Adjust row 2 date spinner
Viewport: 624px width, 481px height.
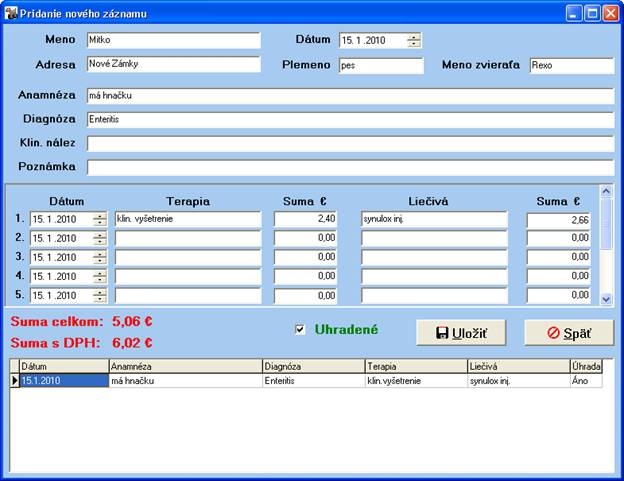pyautogui.click(x=99, y=238)
